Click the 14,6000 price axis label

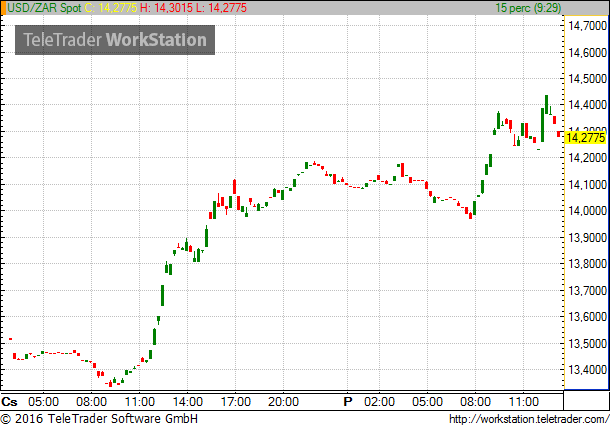(587, 52)
